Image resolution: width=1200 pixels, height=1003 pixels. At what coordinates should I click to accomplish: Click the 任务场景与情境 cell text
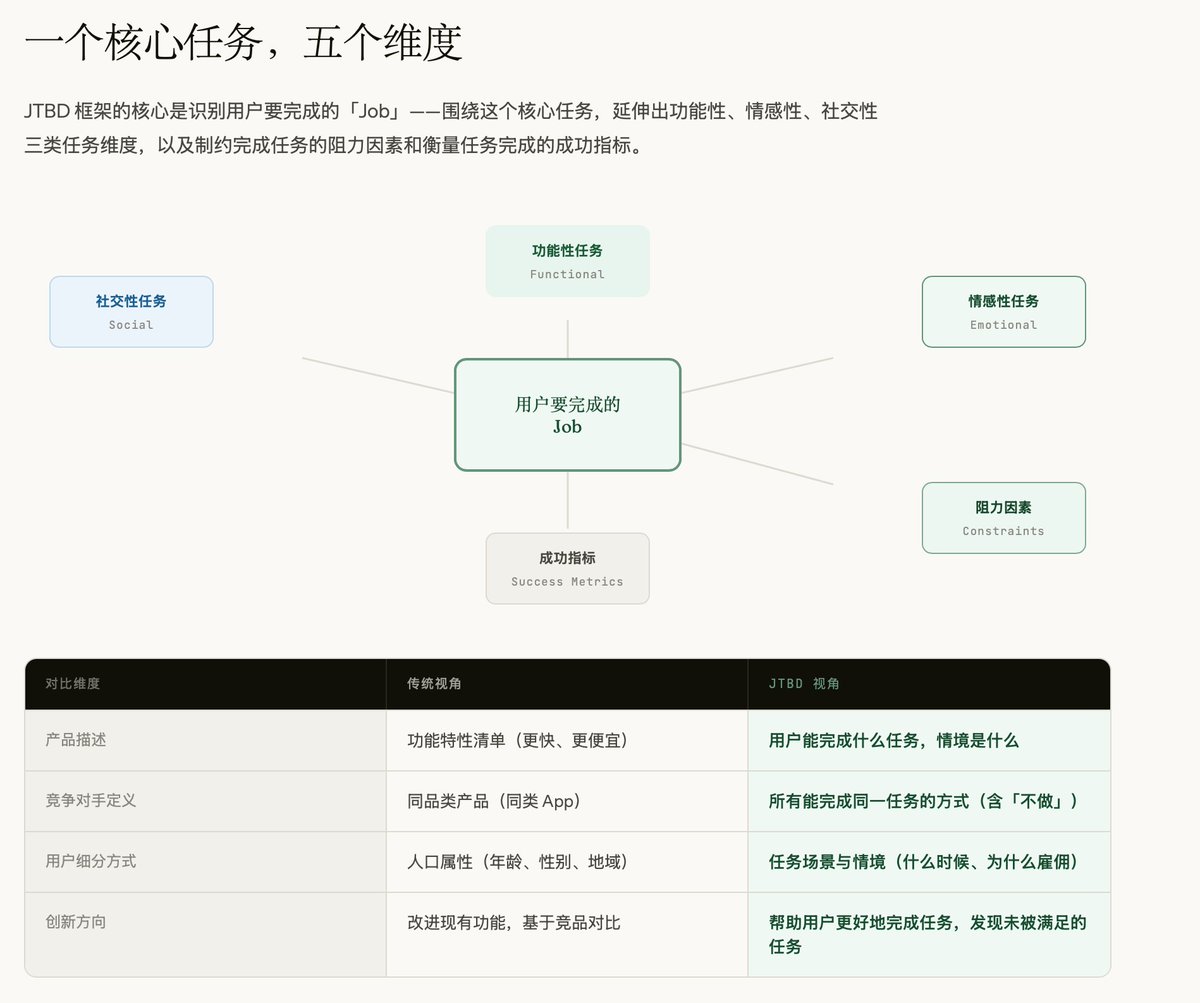[925, 860]
